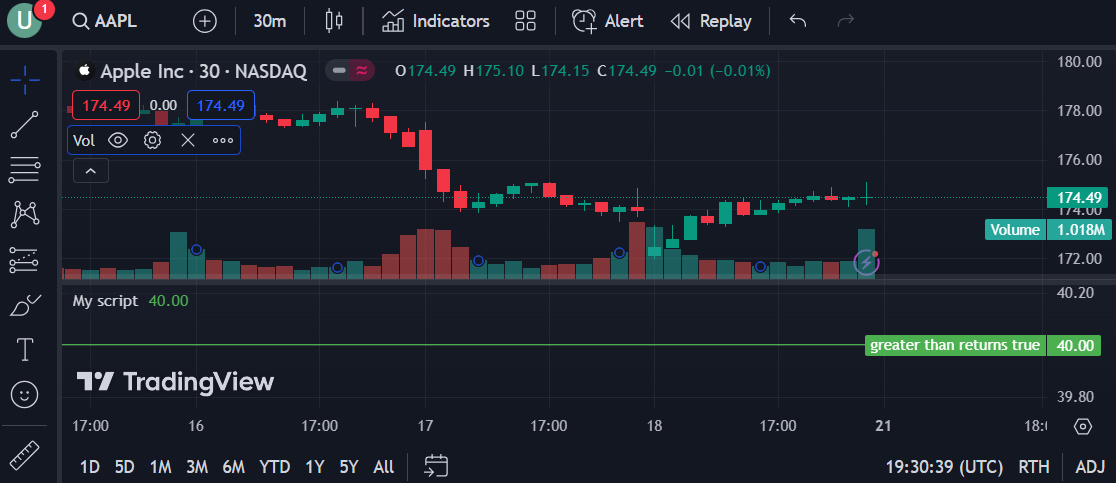The width and height of the screenshot is (1116, 483).
Task: Set range to 6M
Action: click(x=233, y=467)
